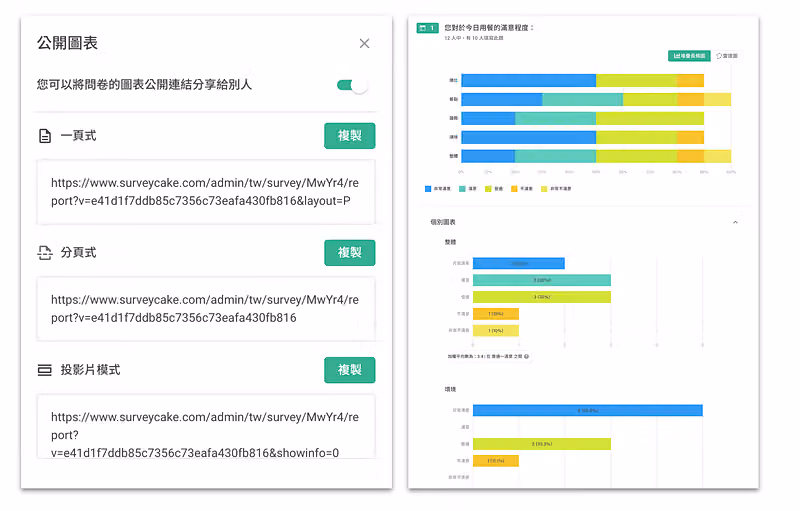The width and height of the screenshot is (800, 511).
Task: Click the lime green 普通 legend swatch
Action: [488, 189]
